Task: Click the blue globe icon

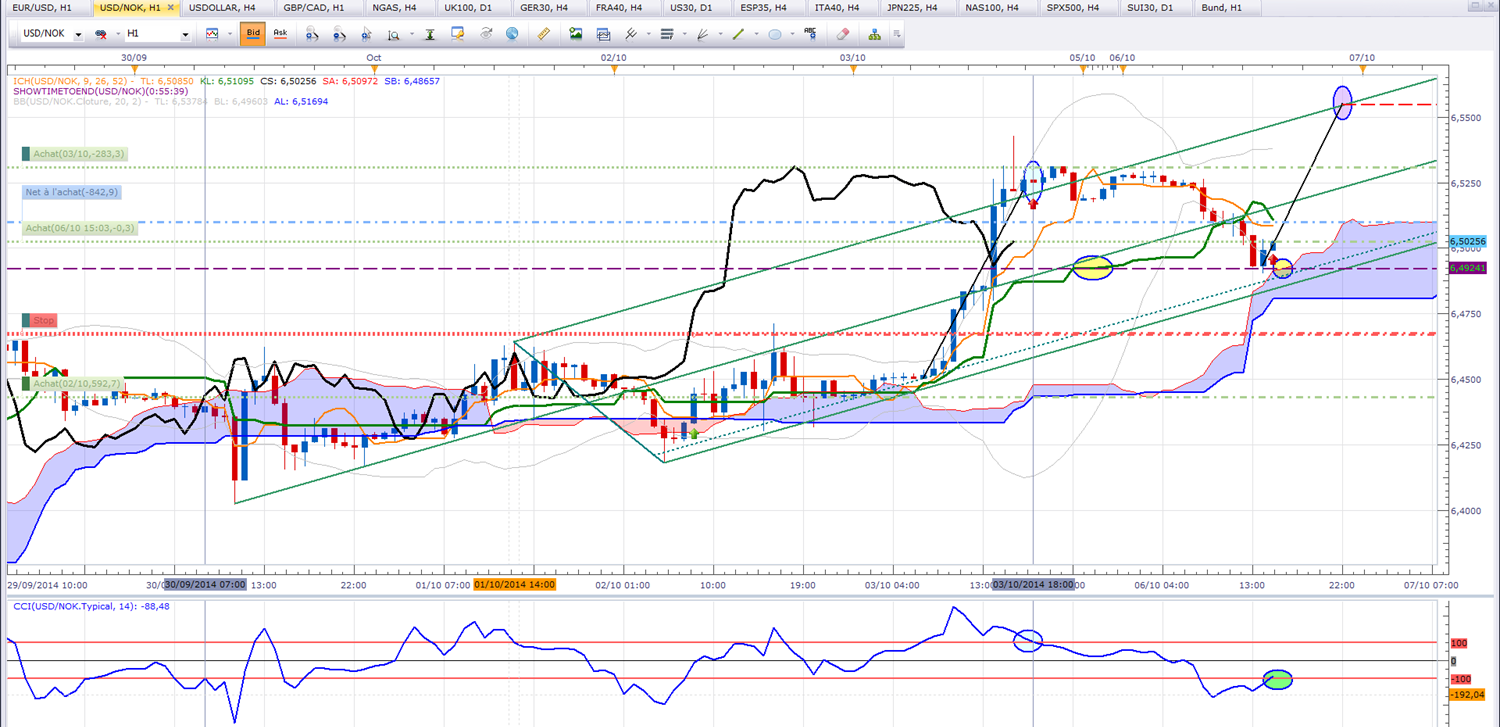Action: 512,34
